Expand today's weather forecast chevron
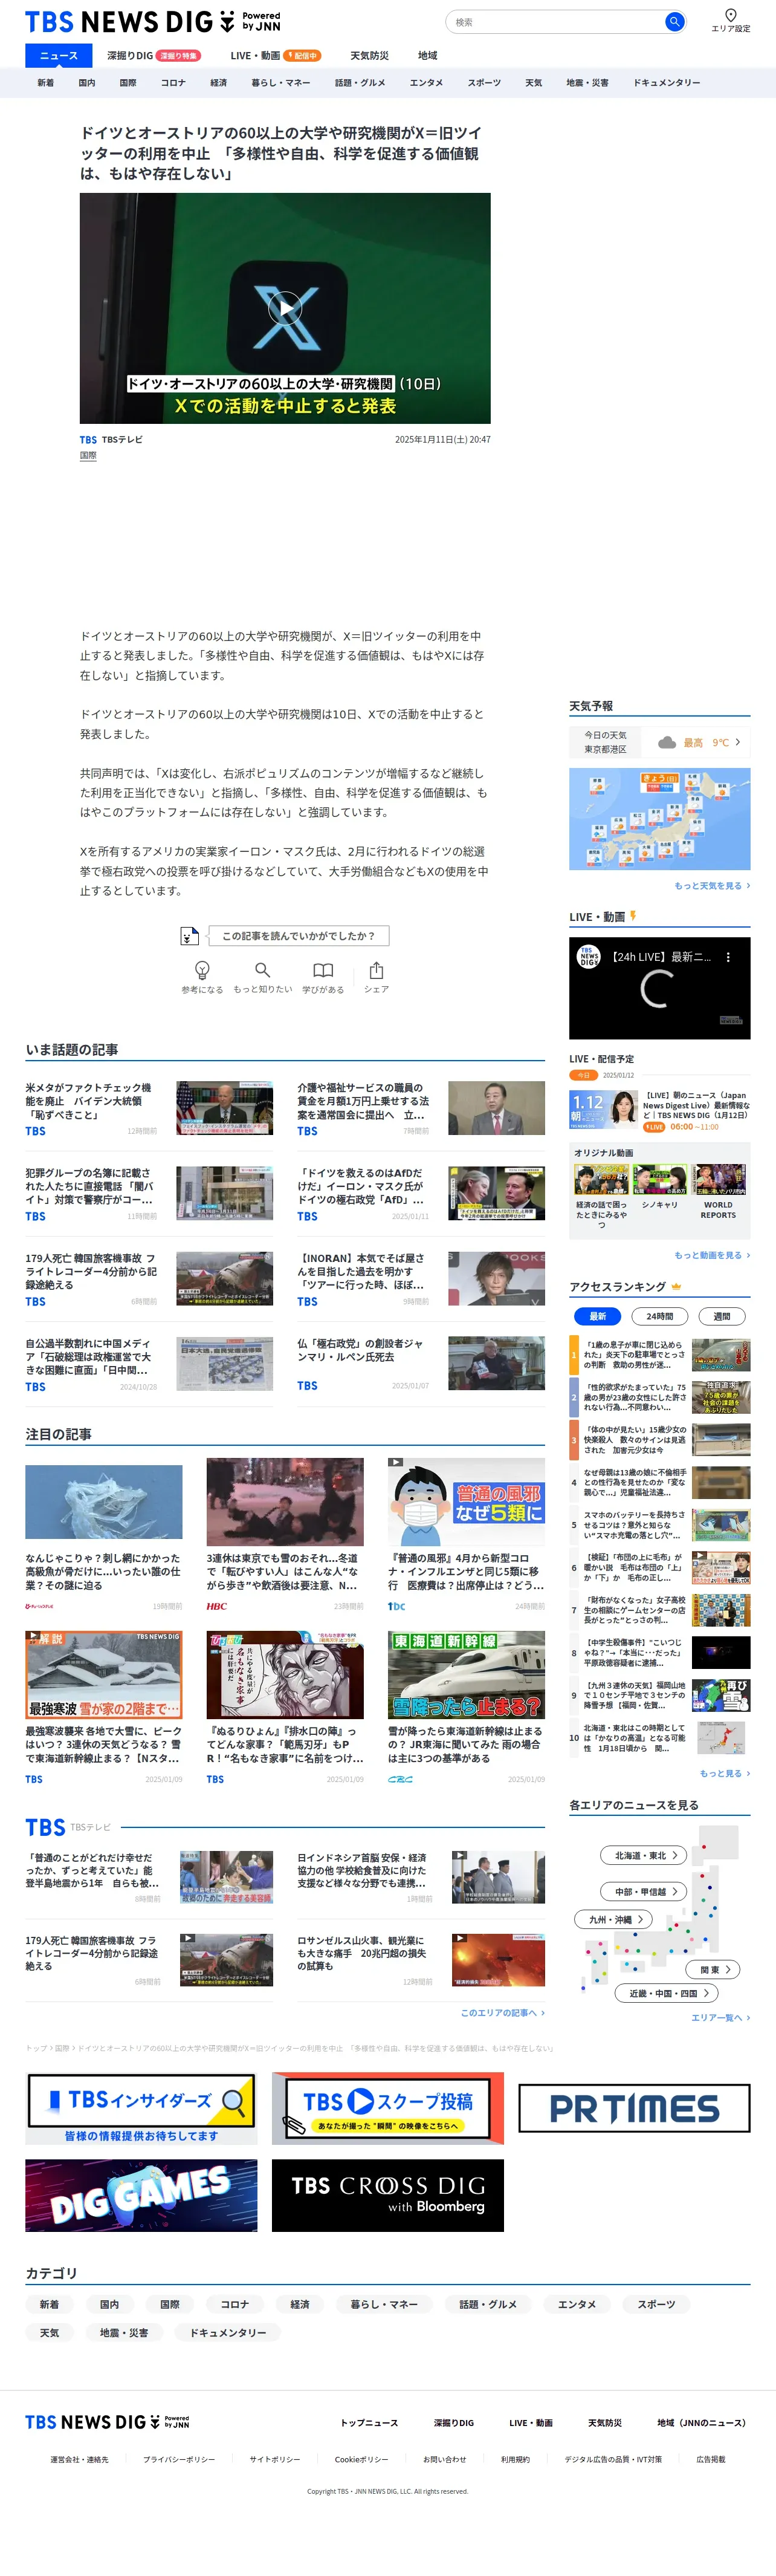This screenshot has width=776, height=2576. pos(738,742)
